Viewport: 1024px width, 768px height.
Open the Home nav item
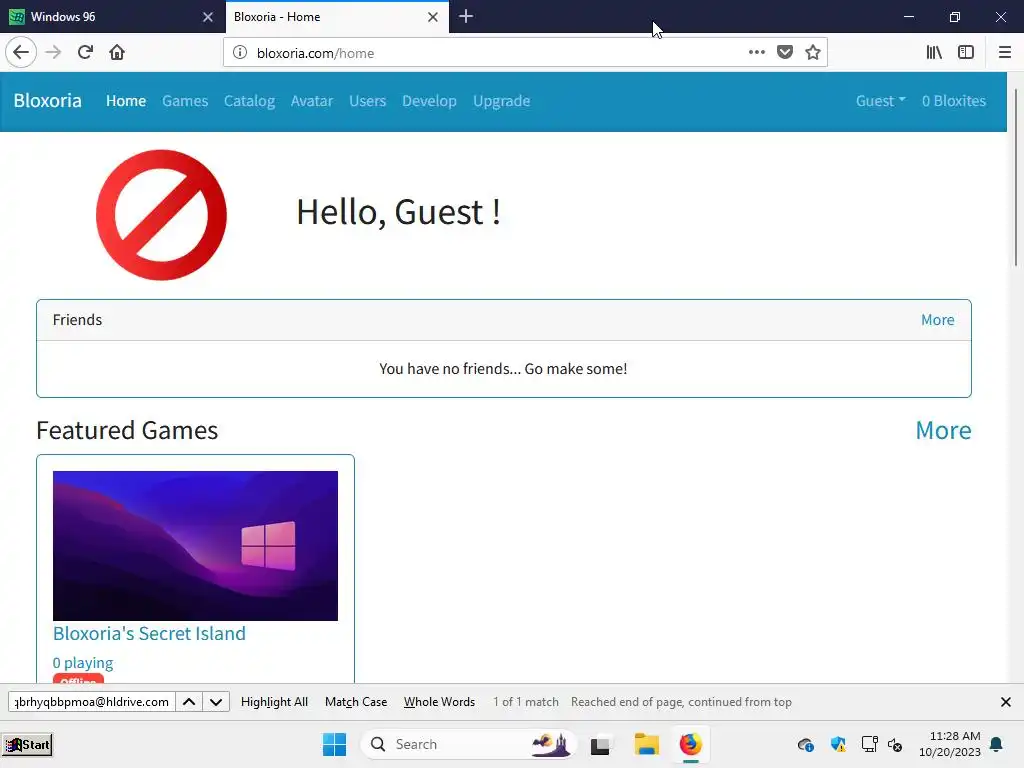coord(126,101)
